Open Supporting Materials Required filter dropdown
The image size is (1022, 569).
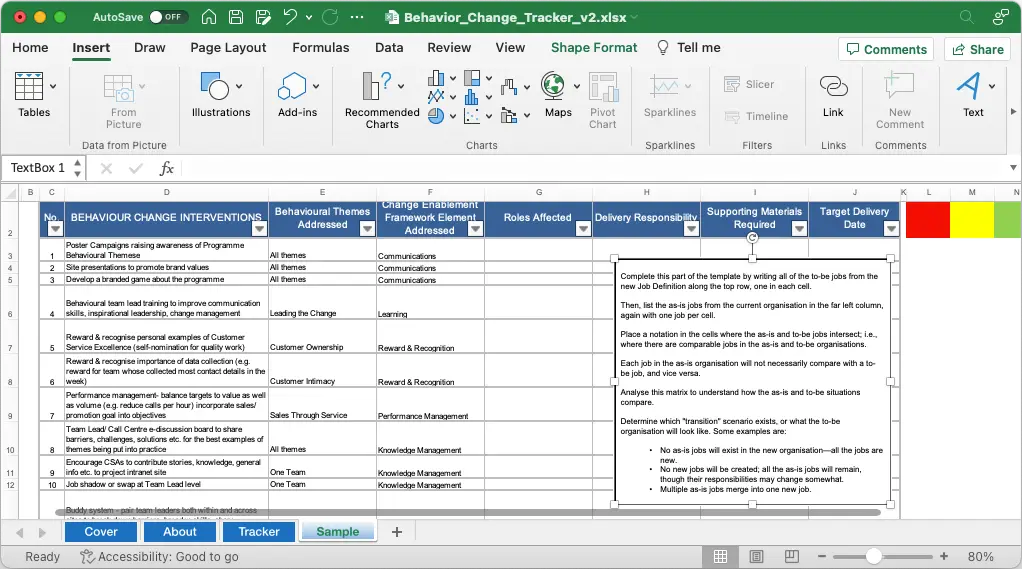(799, 228)
